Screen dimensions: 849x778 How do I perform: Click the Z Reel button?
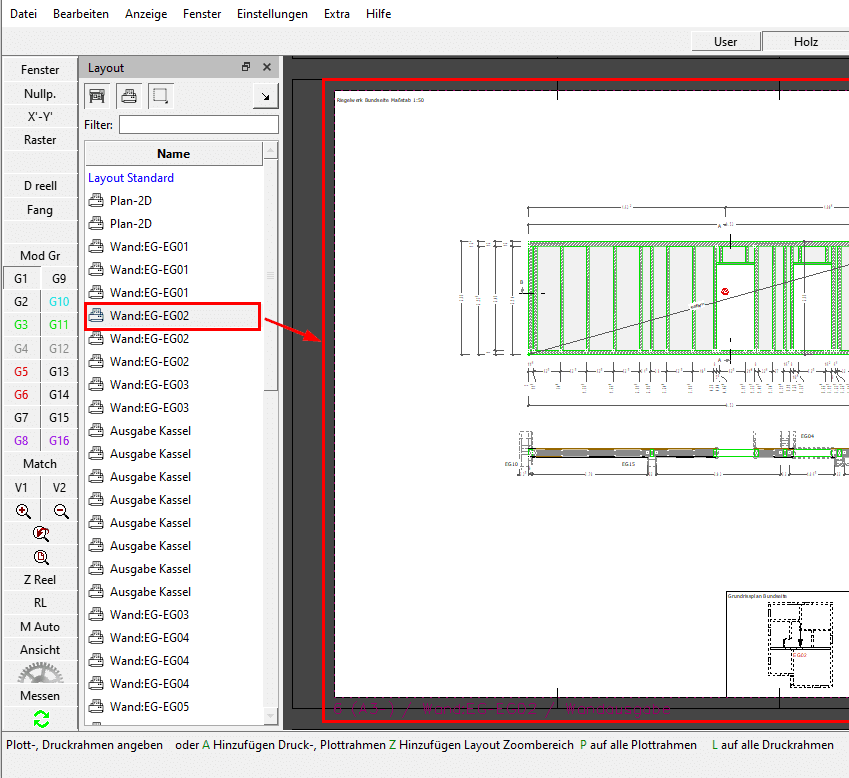point(40,580)
